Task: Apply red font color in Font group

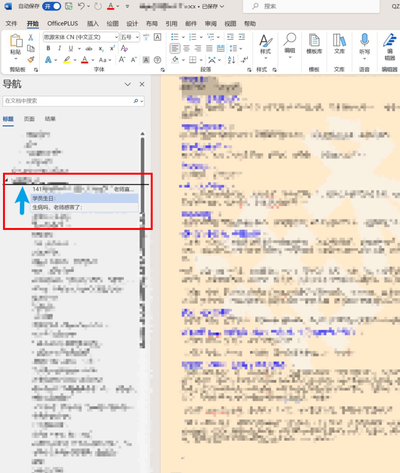Action: coord(85,60)
